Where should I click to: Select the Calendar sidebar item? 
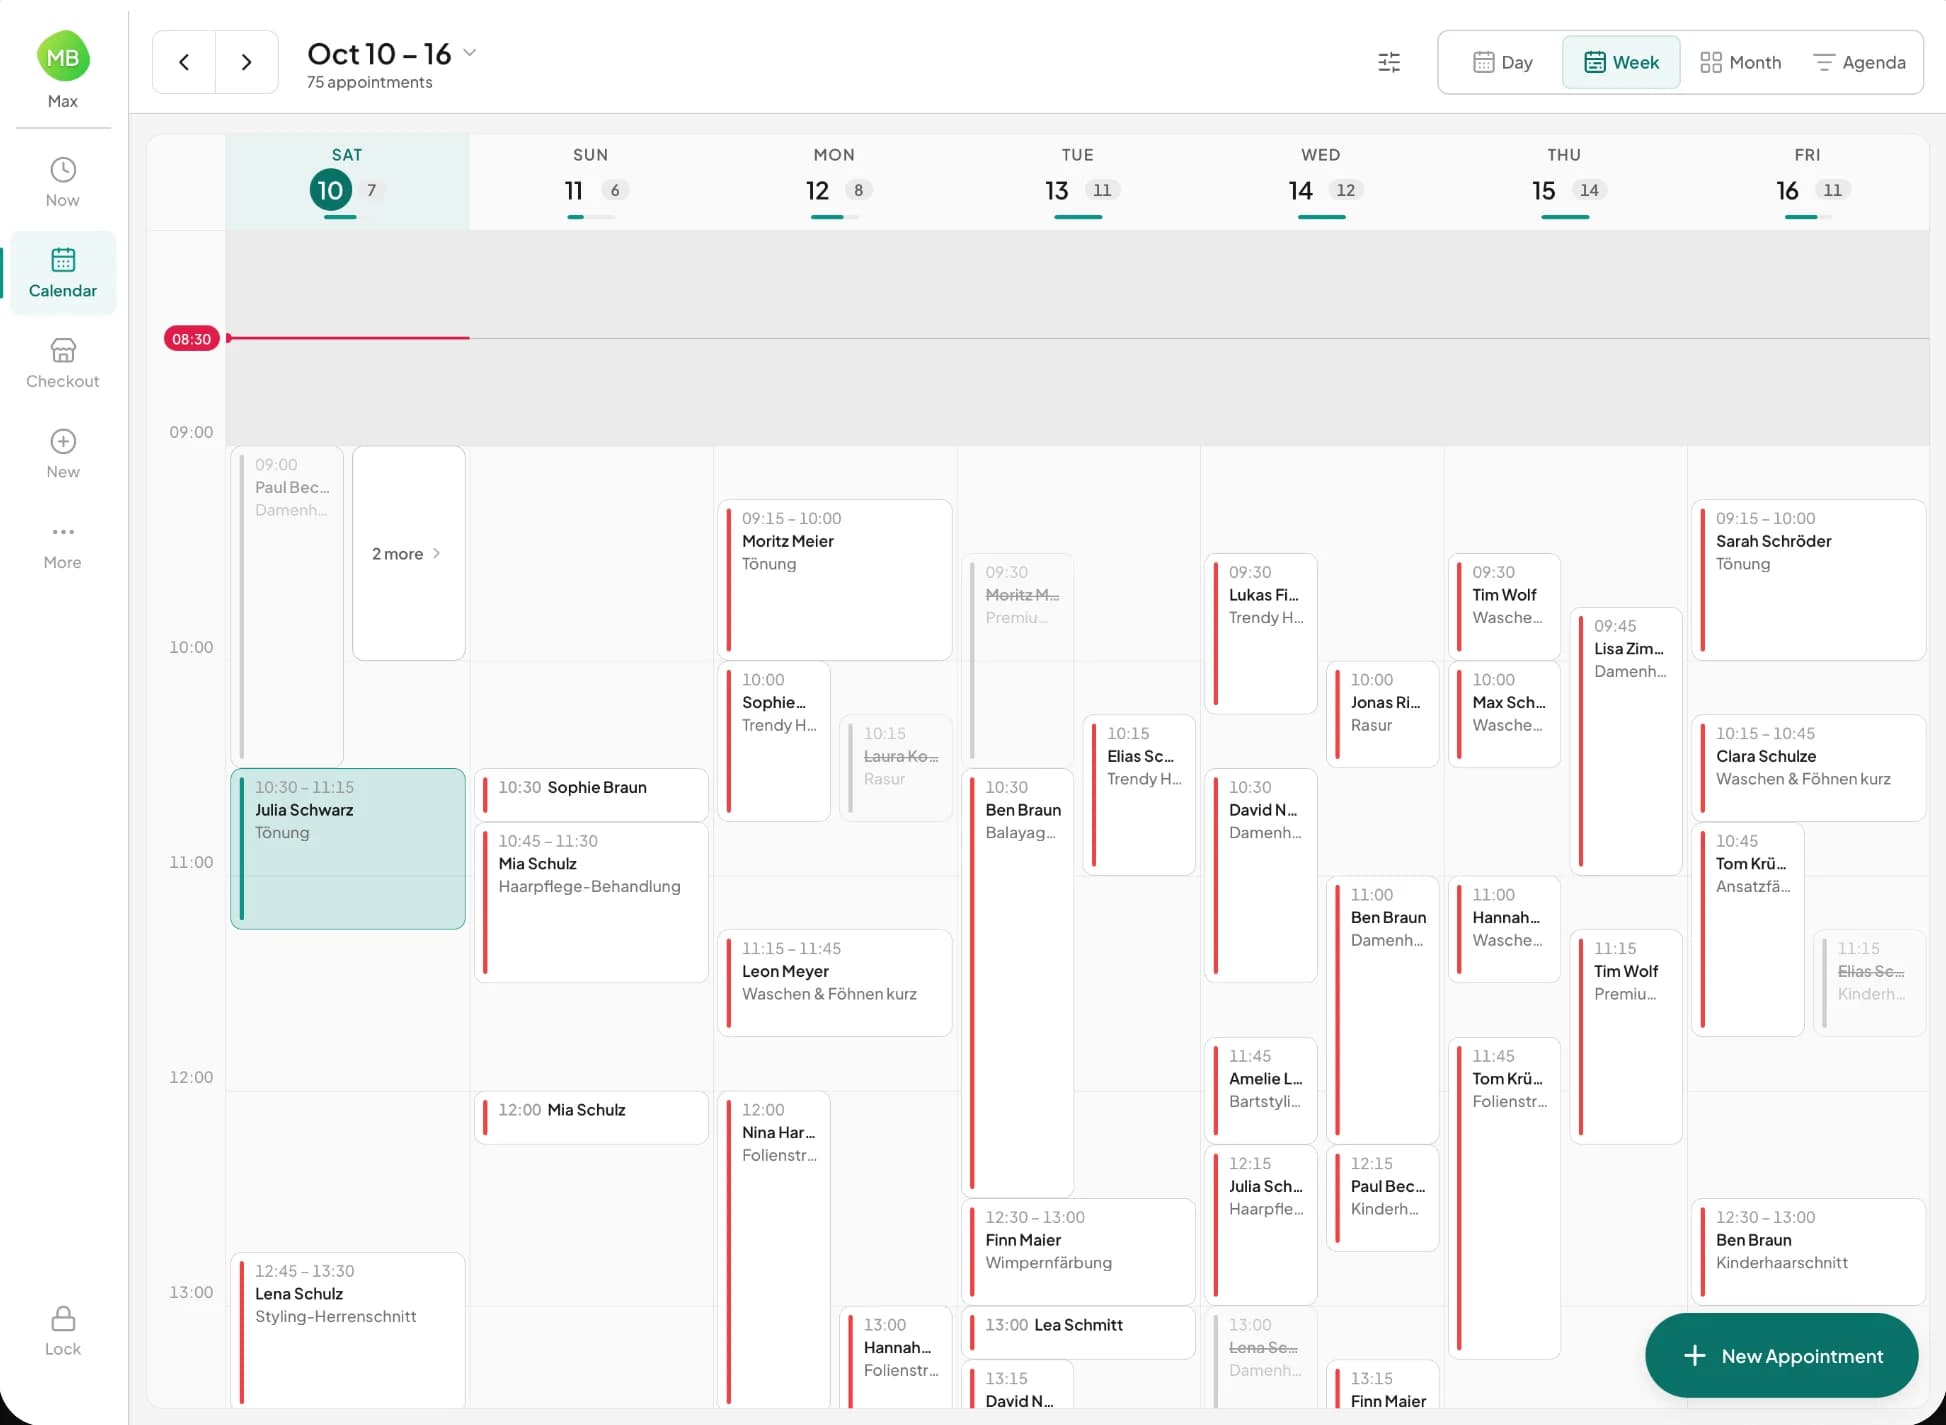point(63,273)
